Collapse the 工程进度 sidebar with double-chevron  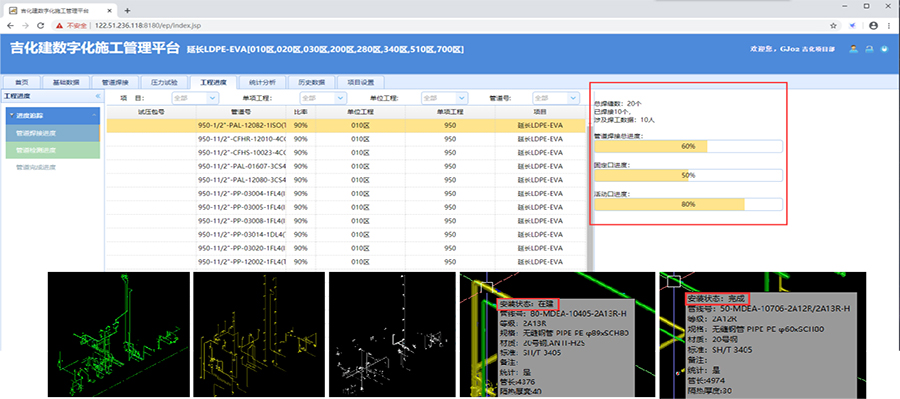[98, 96]
